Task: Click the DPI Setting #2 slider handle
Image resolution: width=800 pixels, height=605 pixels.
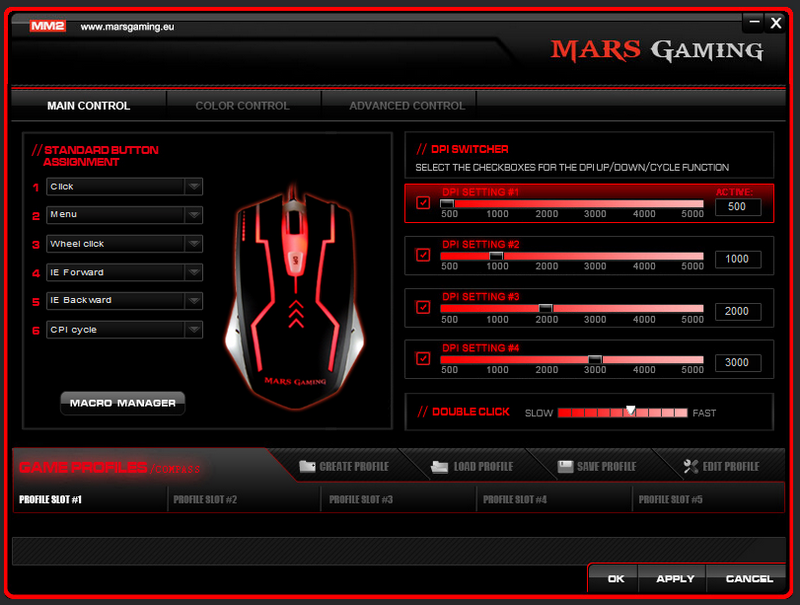Action: (x=496, y=256)
